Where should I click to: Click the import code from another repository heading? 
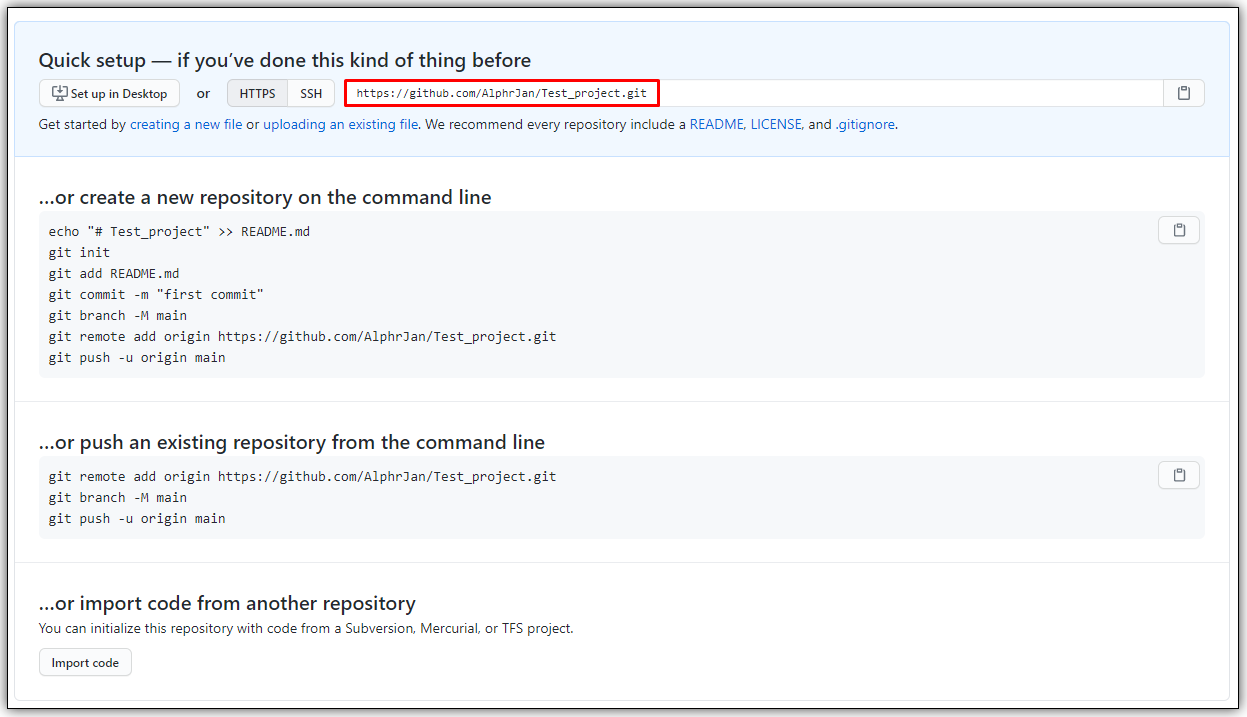[x=227, y=603]
